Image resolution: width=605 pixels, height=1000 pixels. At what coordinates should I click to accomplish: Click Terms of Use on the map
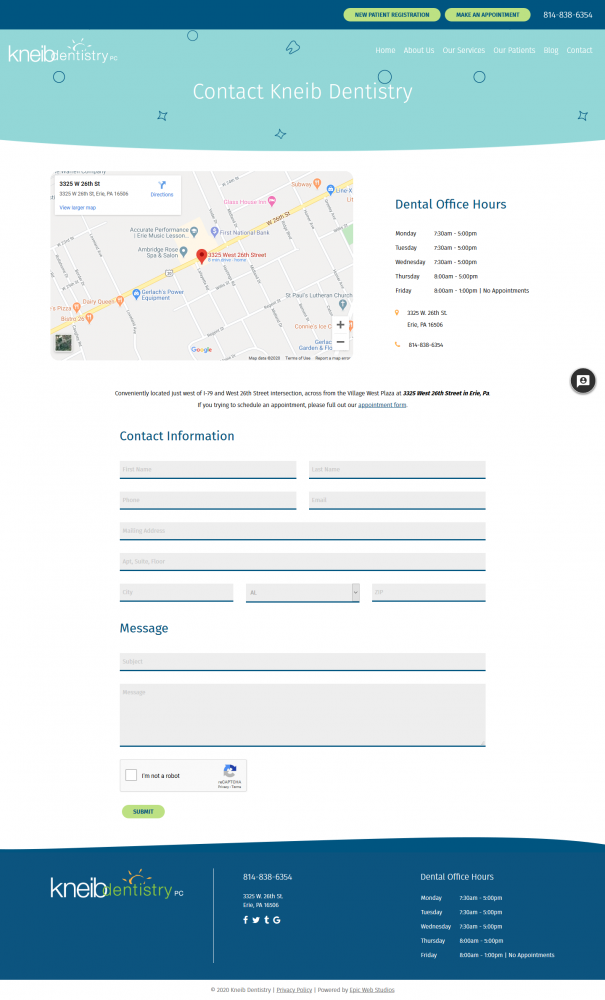point(298,358)
